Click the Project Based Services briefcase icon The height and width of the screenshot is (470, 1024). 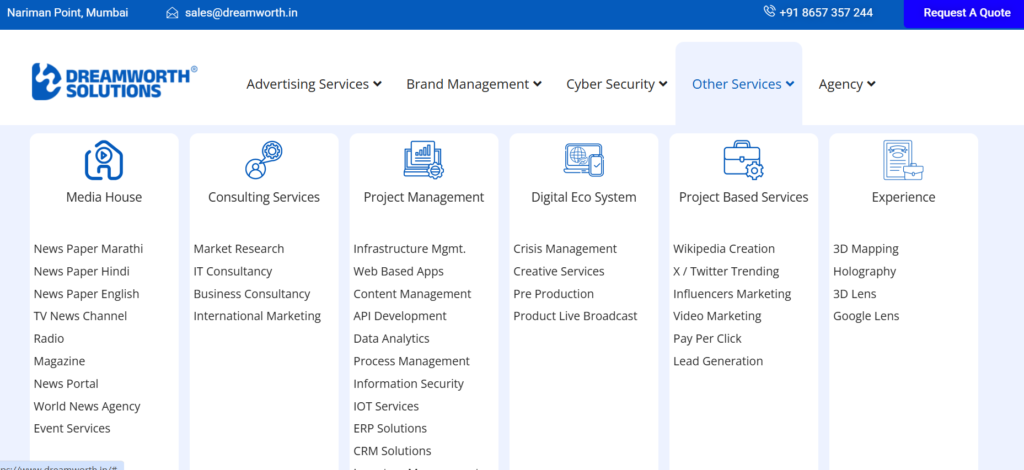743,160
